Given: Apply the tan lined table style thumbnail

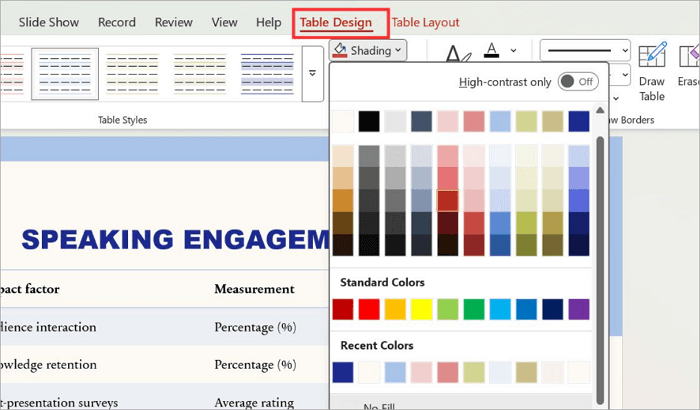Looking at the screenshot, I should (200, 74).
